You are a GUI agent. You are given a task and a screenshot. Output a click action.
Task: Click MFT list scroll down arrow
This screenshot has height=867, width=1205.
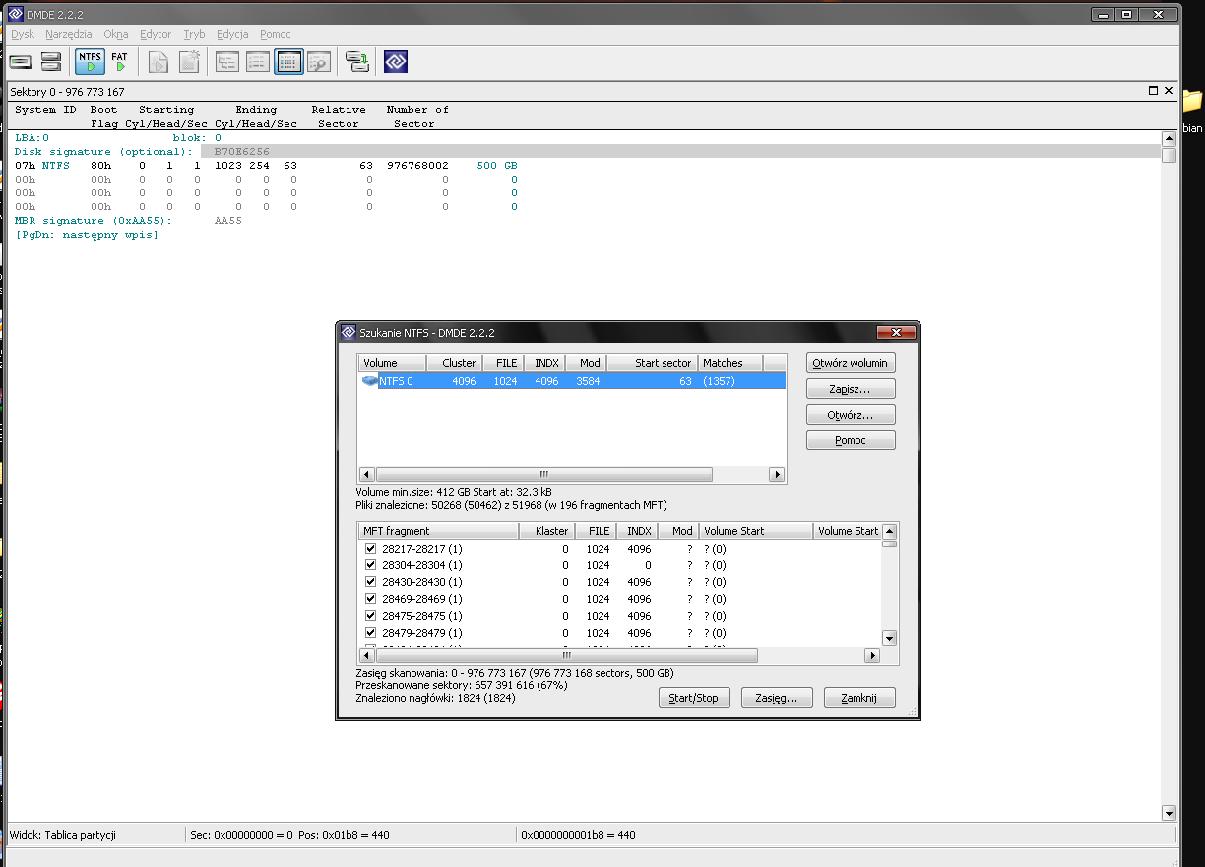click(890, 638)
